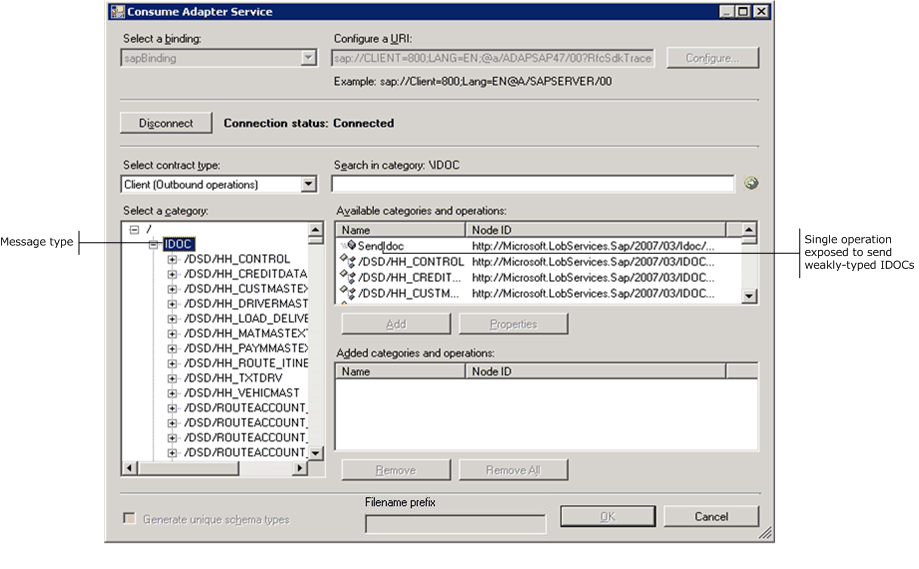Click the SendIdoc Node ID cell

coord(593,246)
